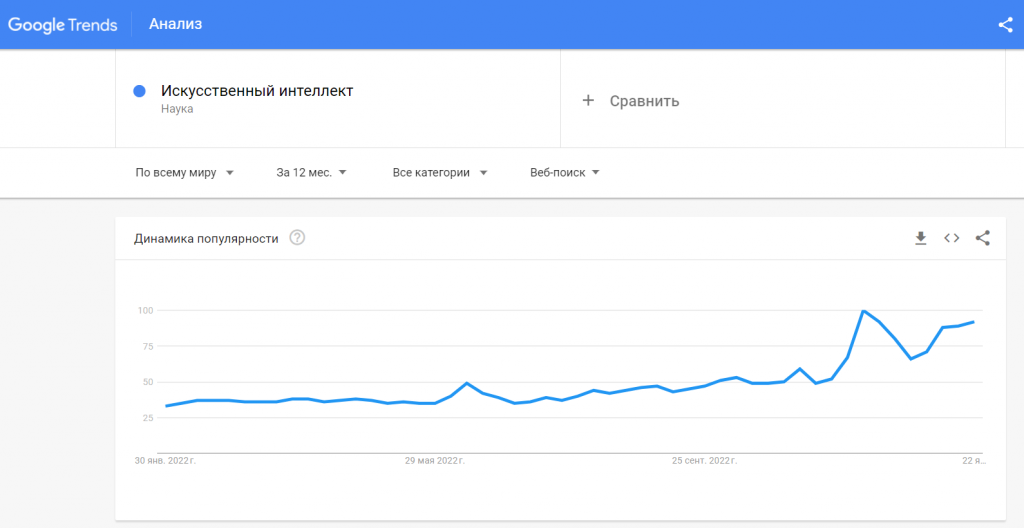Select the Анализ tab in header
1024x528 pixels.
point(176,25)
